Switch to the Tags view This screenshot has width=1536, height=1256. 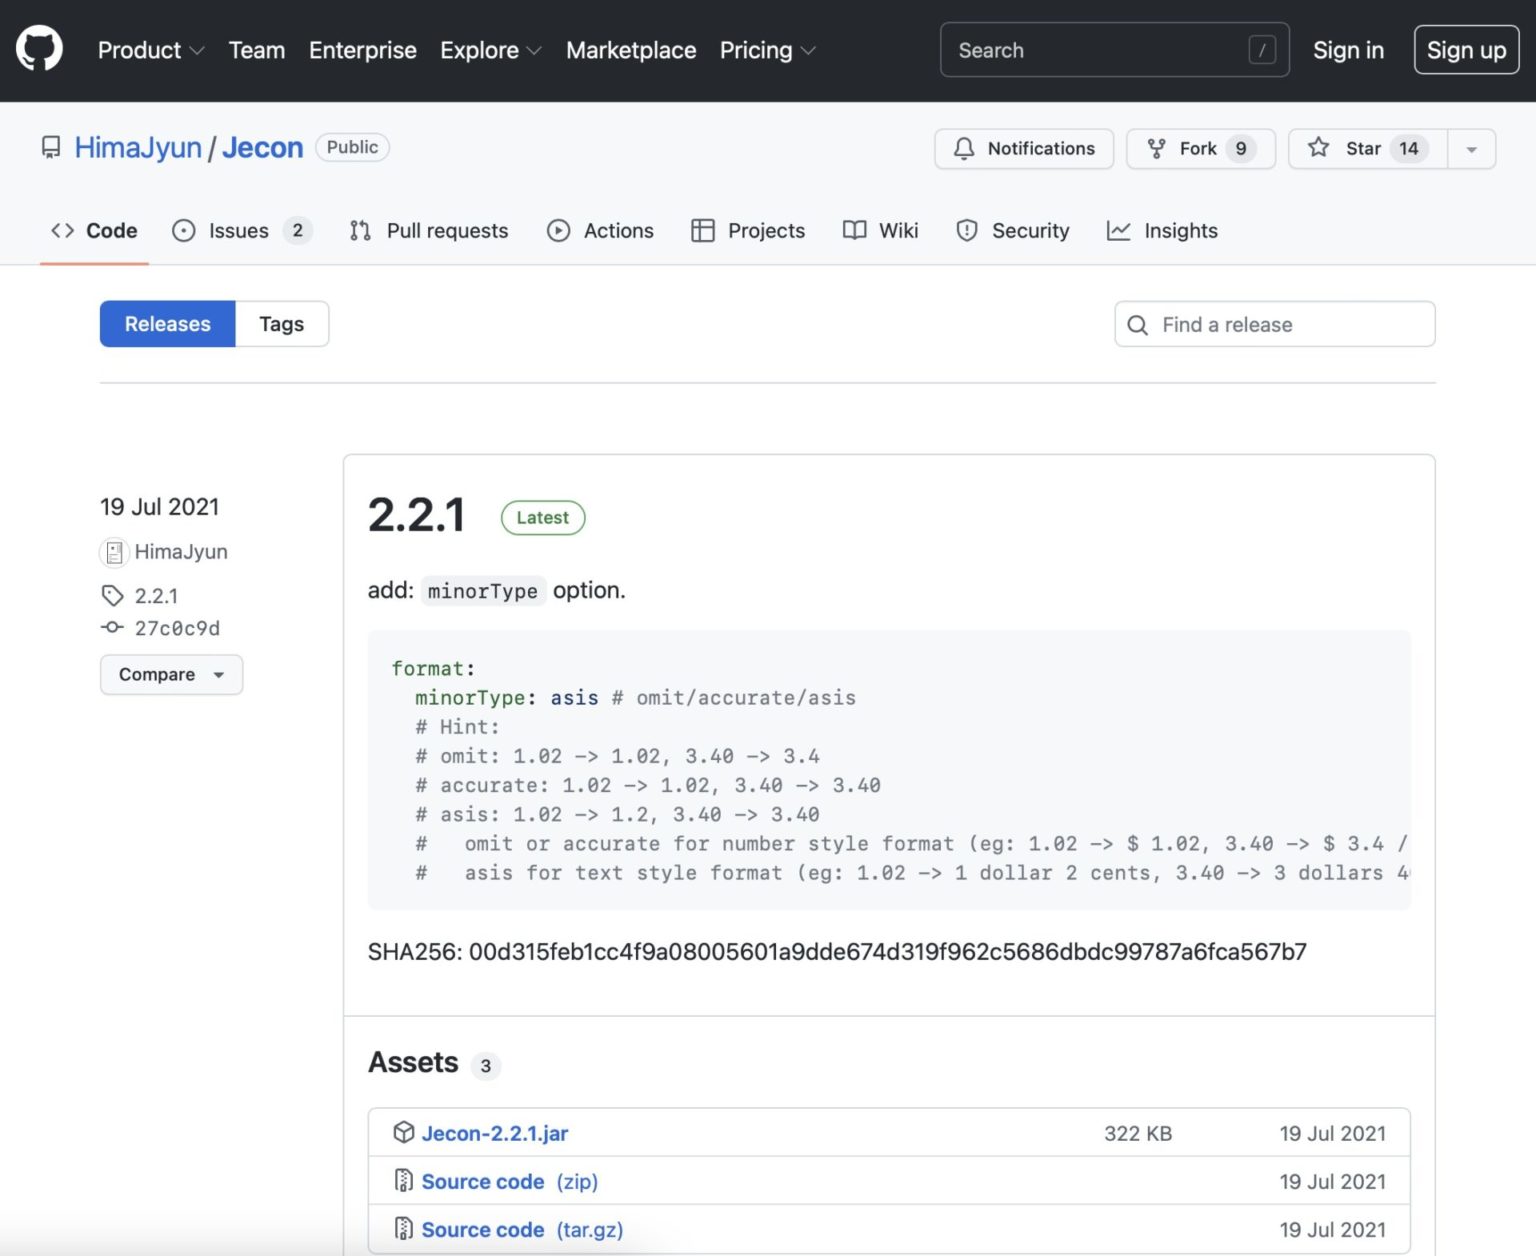281,323
